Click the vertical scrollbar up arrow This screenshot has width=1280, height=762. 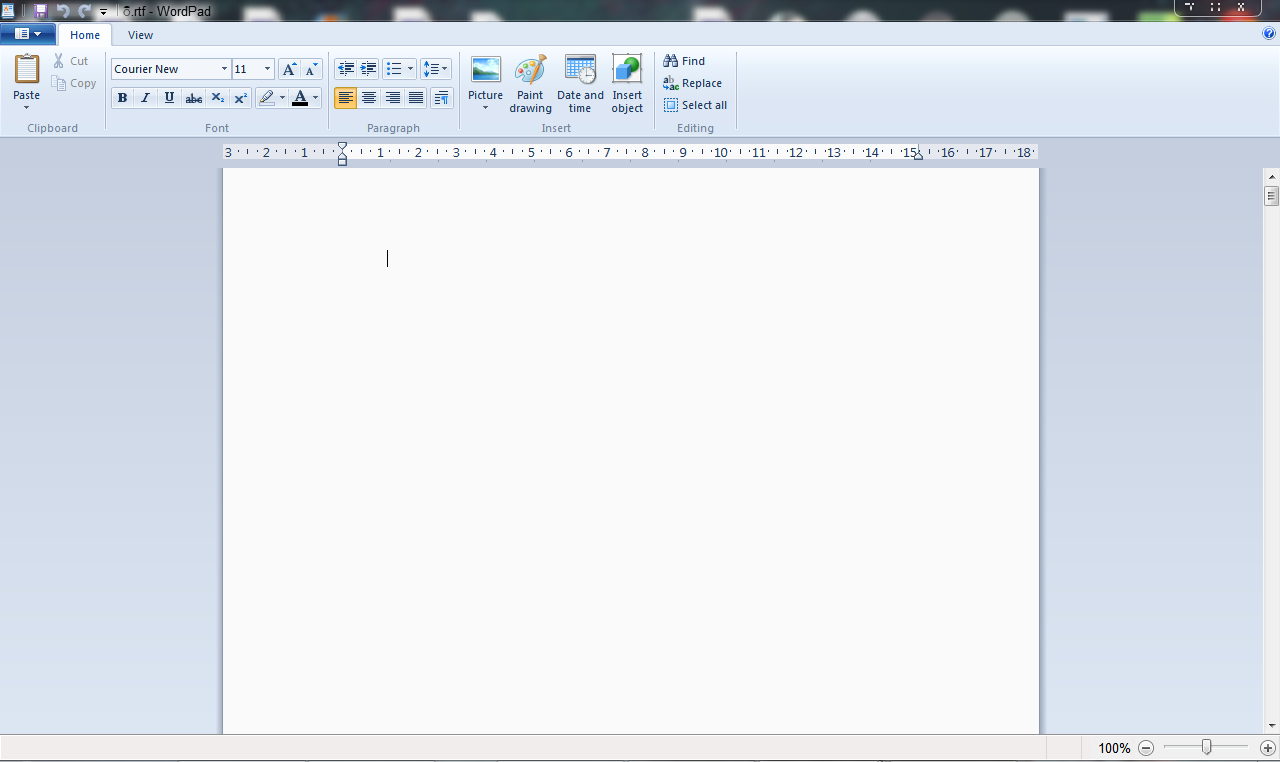pos(1271,176)
